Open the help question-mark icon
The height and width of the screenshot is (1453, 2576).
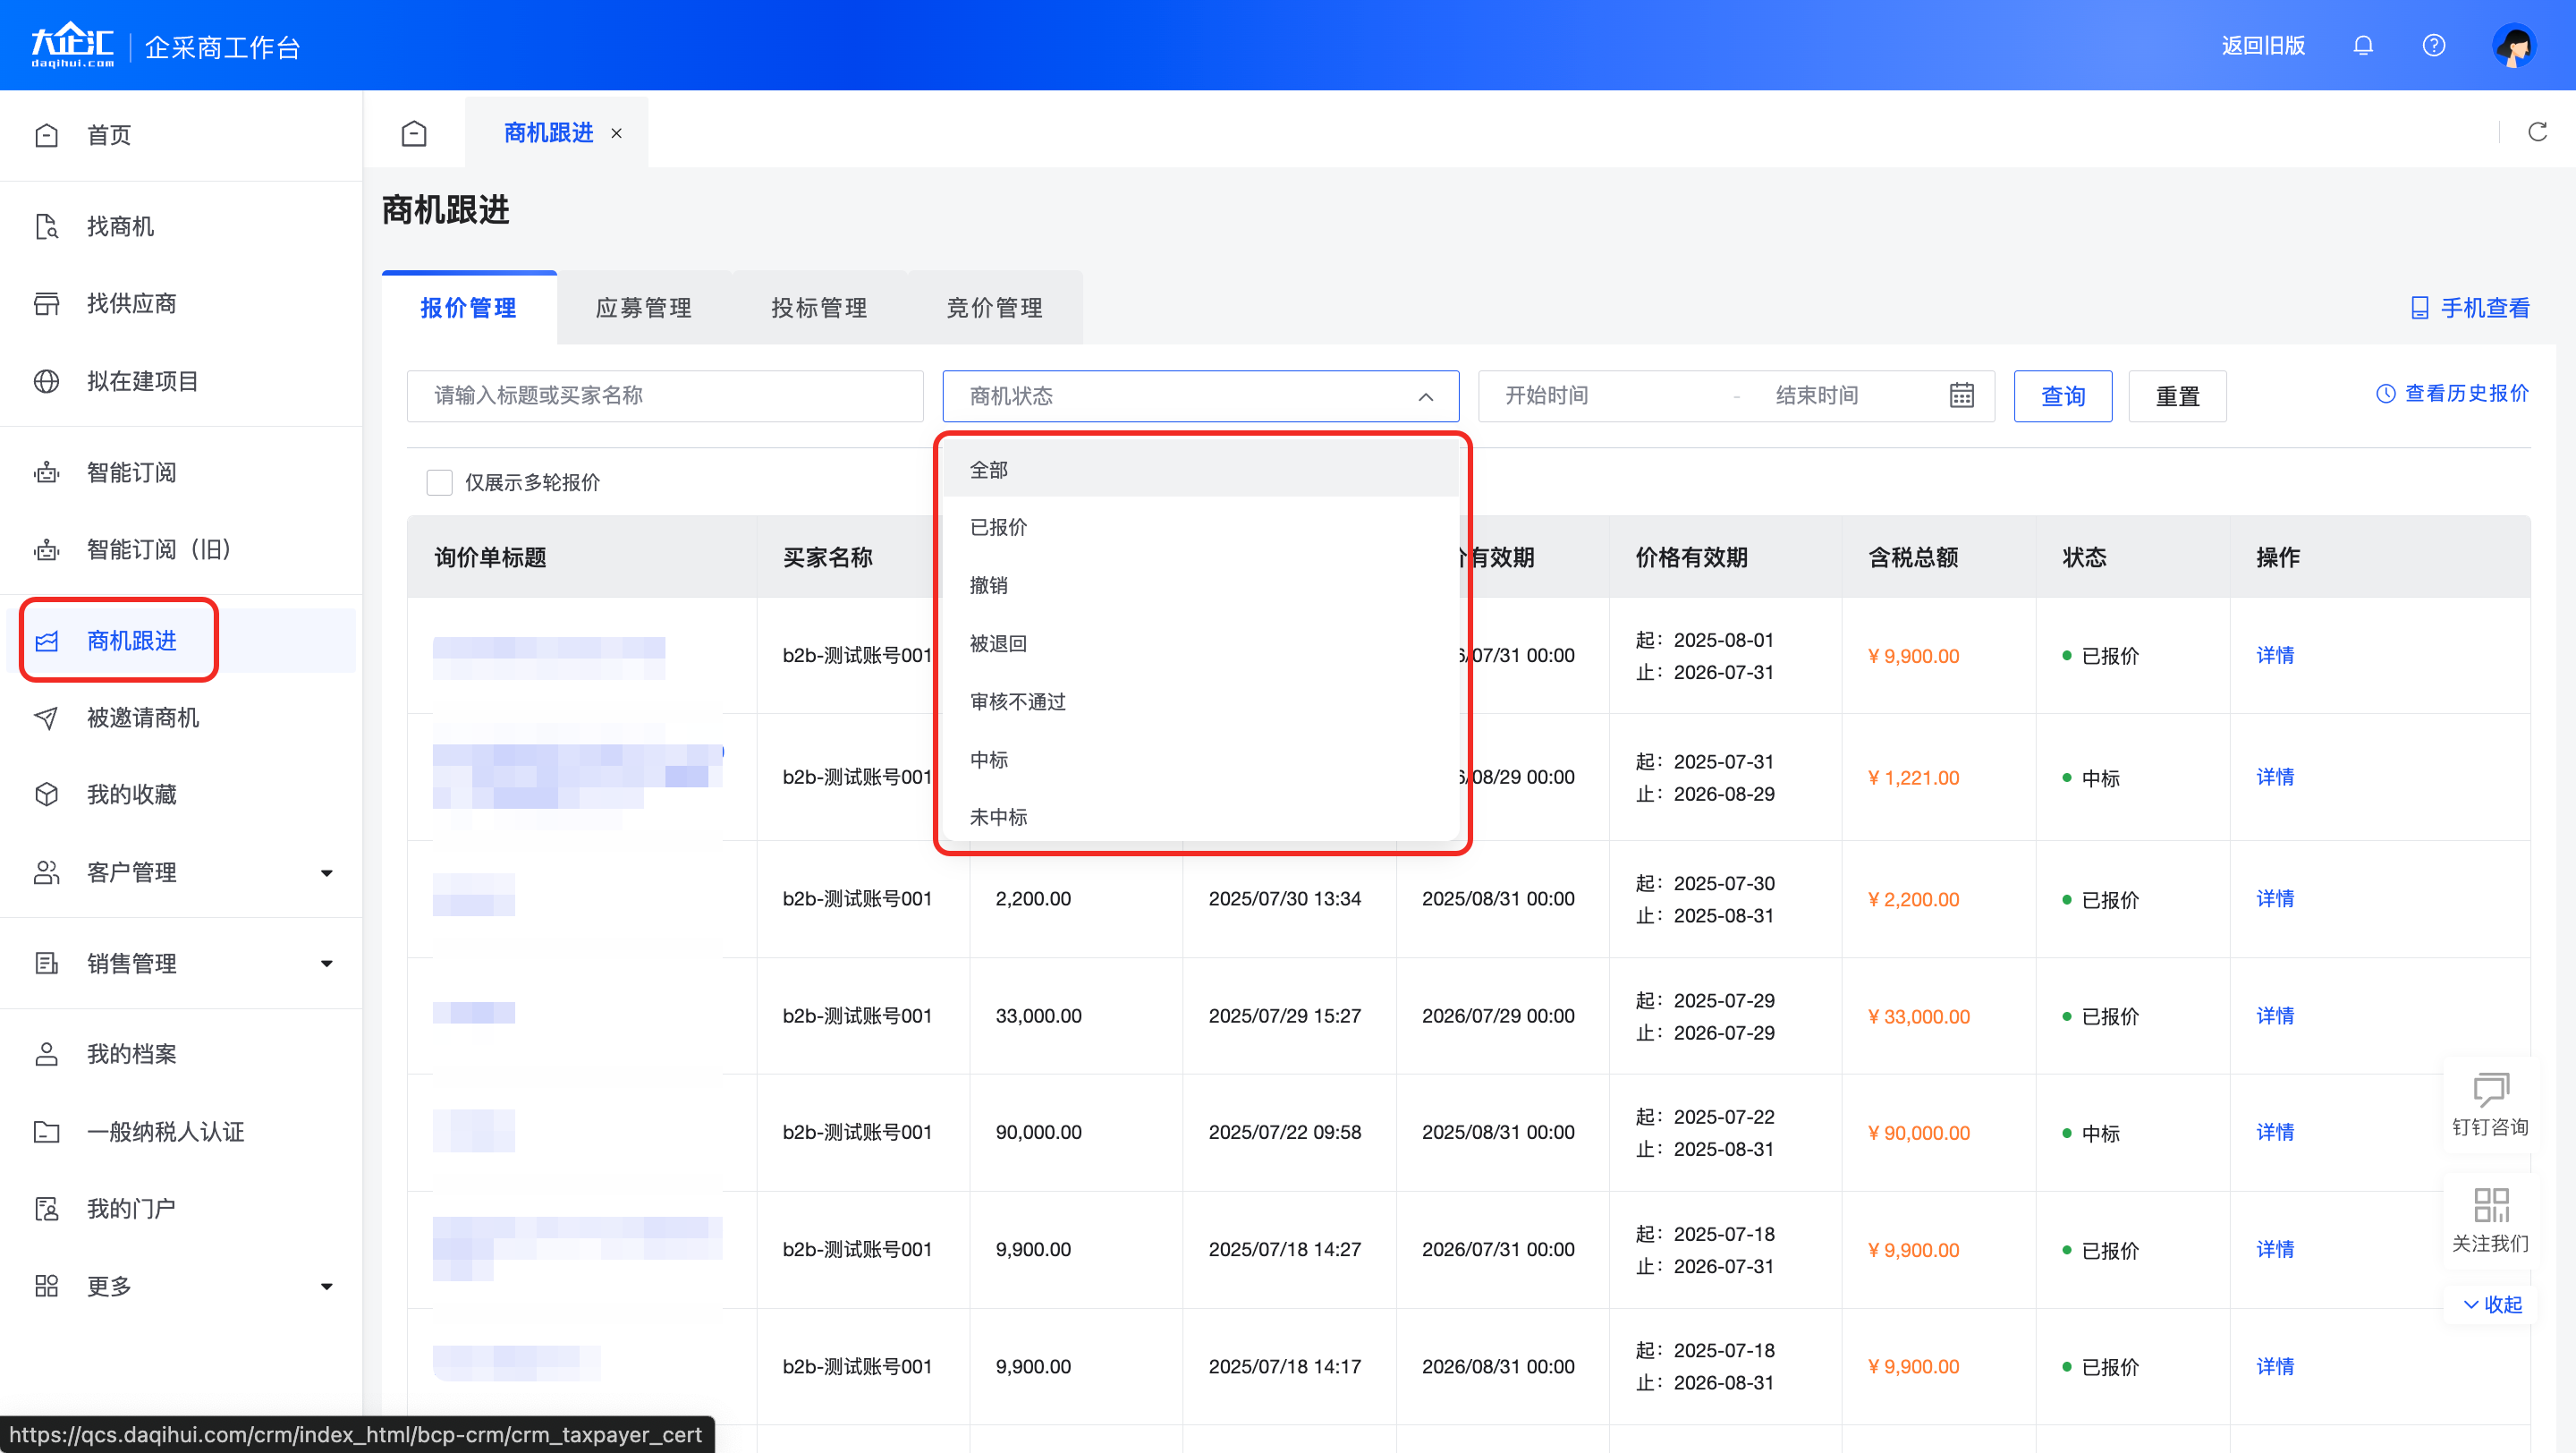point(2434,46)
